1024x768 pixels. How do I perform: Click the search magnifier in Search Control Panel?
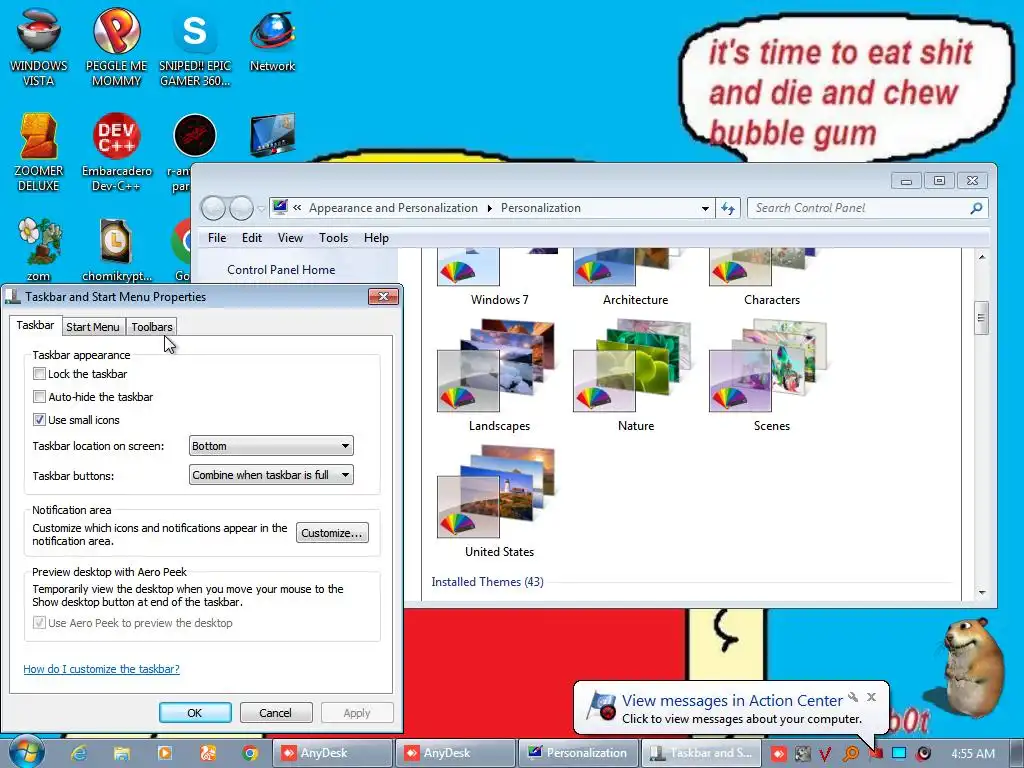tap(976, 208)
